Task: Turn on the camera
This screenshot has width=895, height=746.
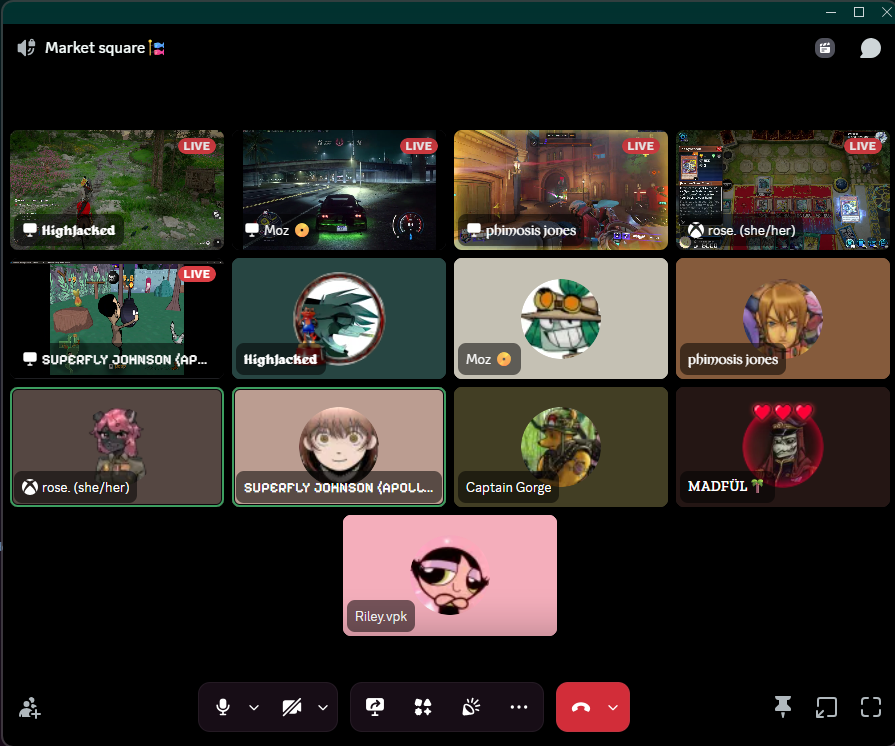Action: click(292, 707)
